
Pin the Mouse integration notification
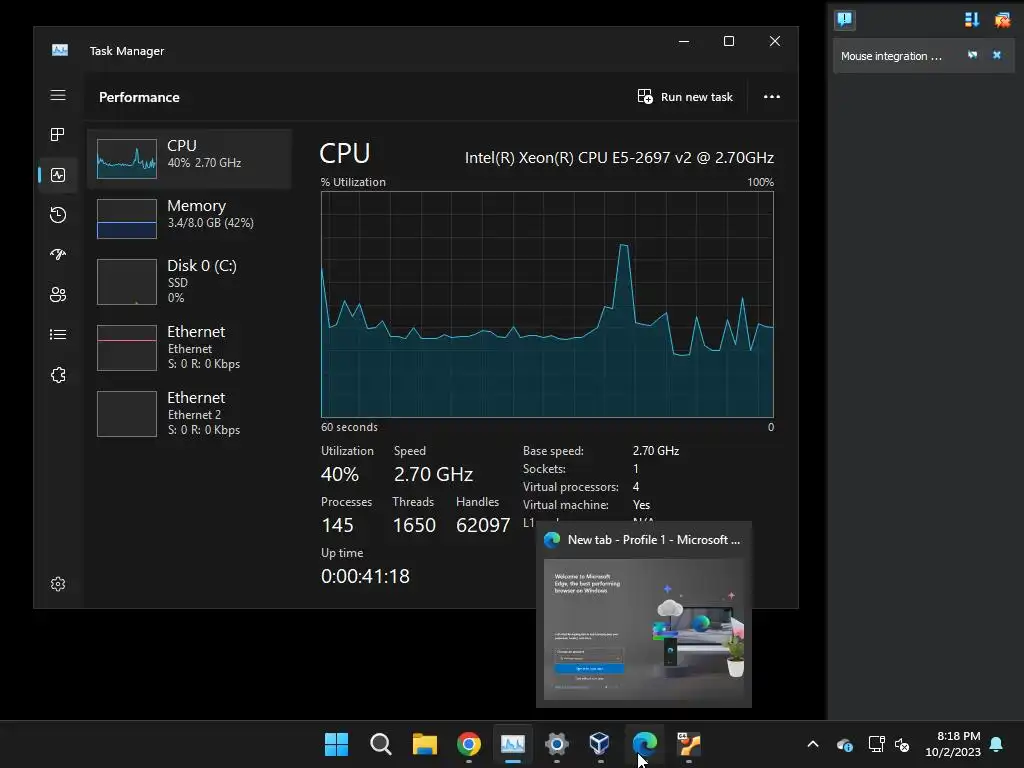pos(972,56)
